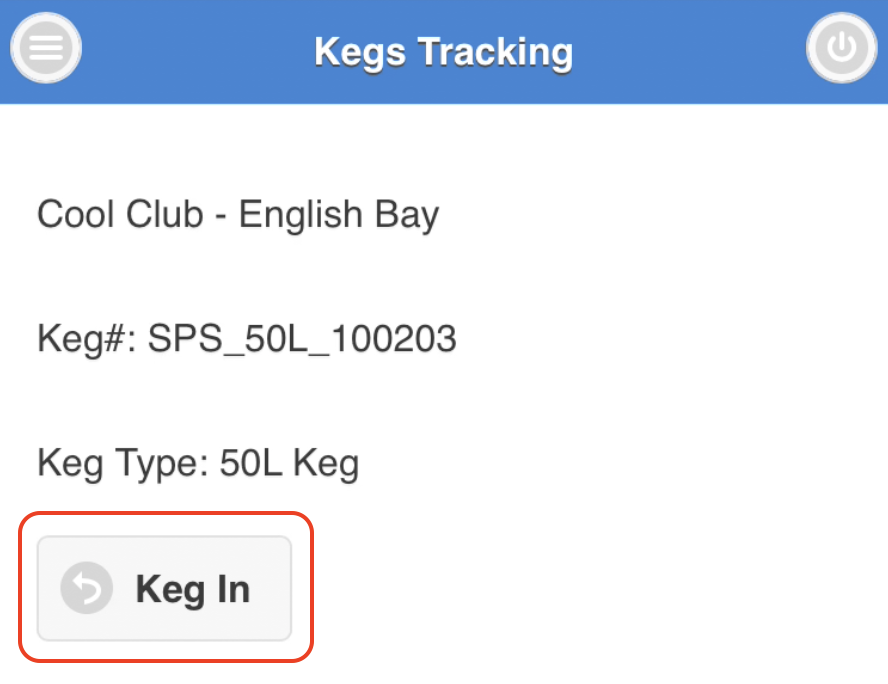Click the Keg Type: 50L Keg line
This screenshot has width=888, height=684.
[x=198, y=463]
